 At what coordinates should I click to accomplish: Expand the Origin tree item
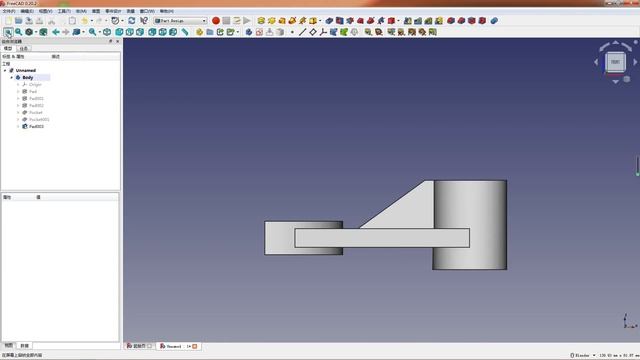[18, 84]
